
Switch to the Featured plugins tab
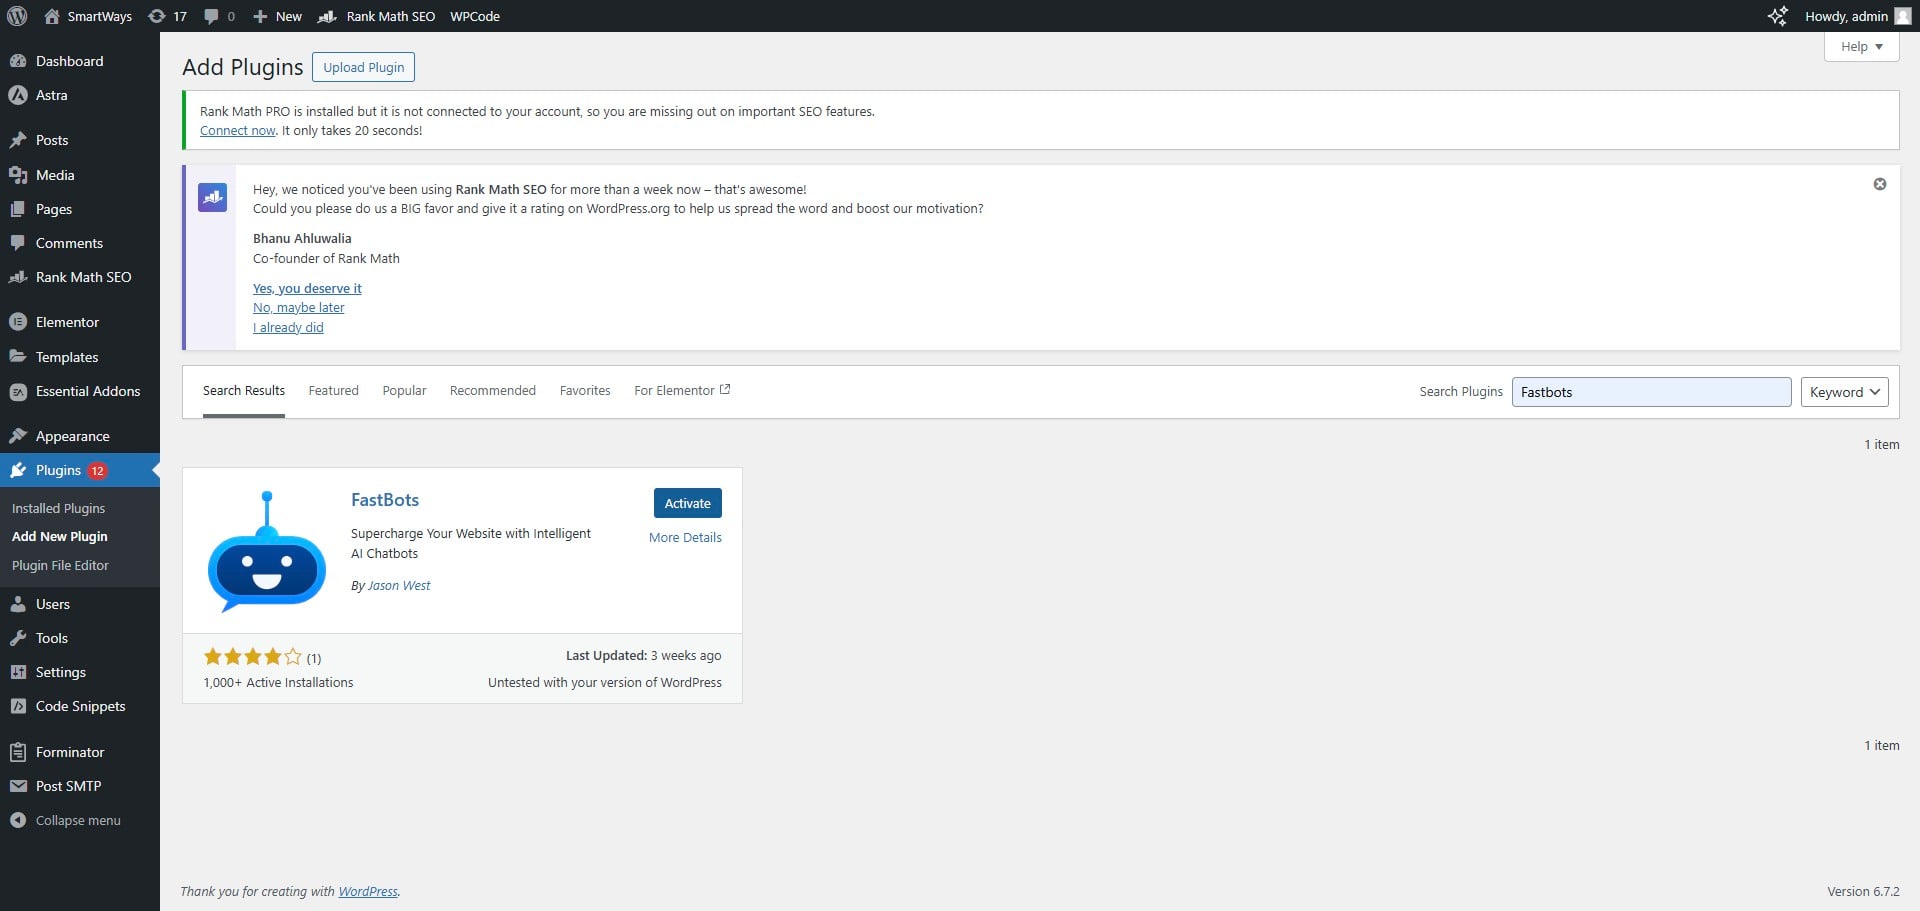click(x=333, y=390)
